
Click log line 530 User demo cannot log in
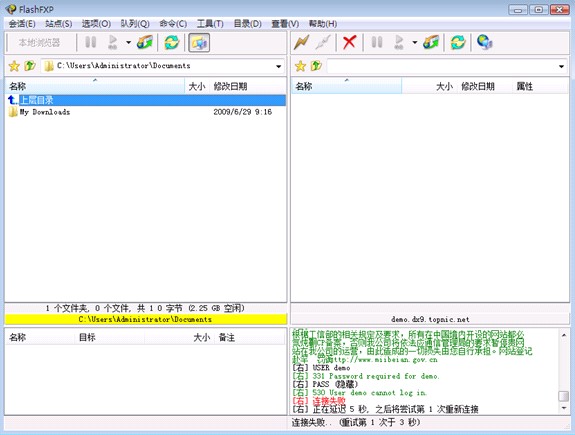coord(359,393)
